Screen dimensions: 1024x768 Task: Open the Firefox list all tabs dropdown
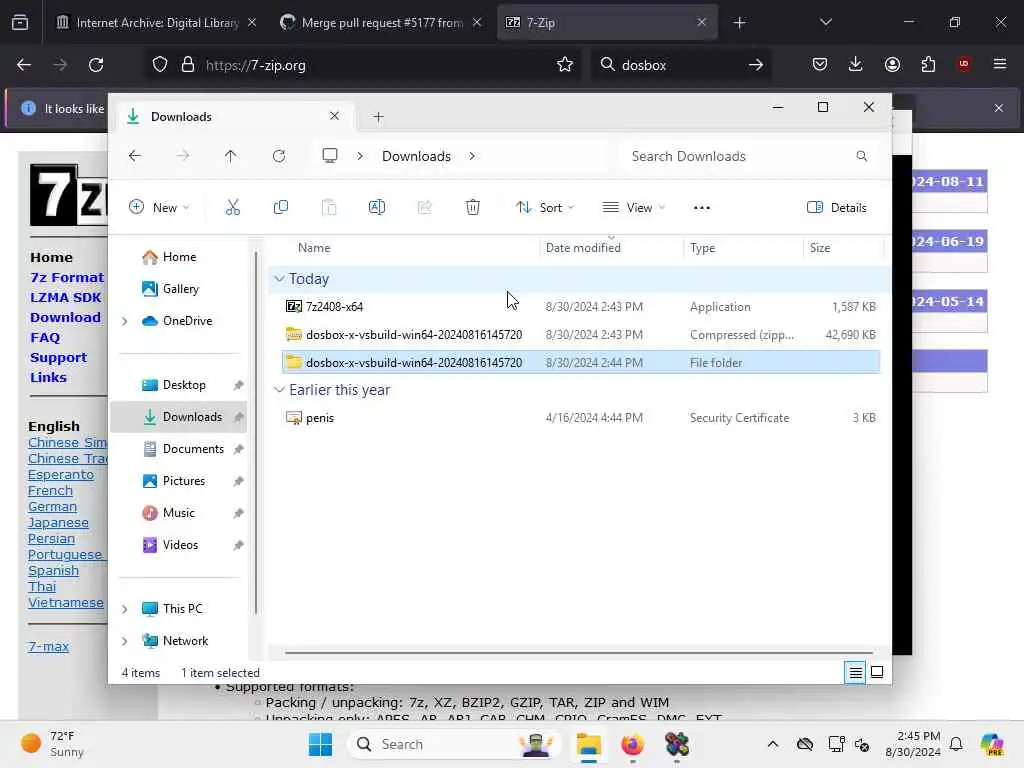[x=825, y=23]
